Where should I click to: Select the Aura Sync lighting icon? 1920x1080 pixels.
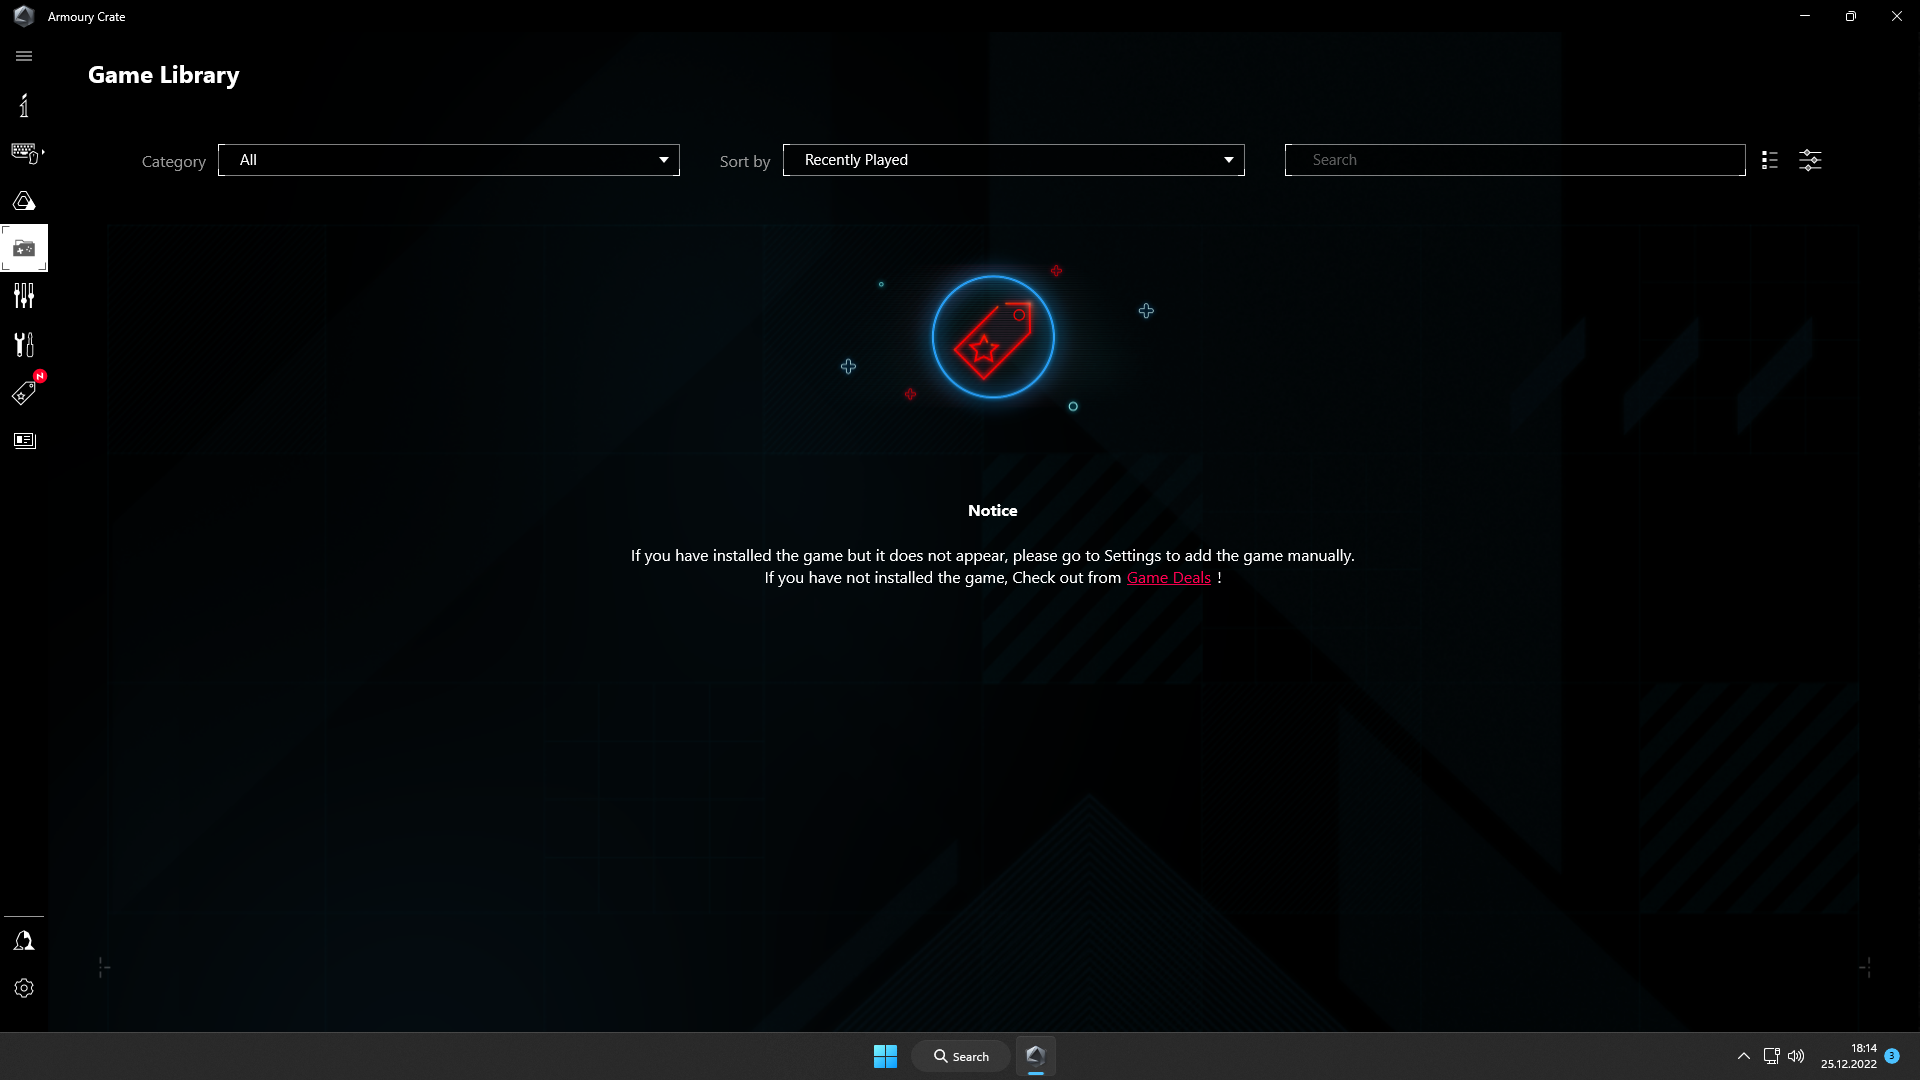(x=24, y=200)
